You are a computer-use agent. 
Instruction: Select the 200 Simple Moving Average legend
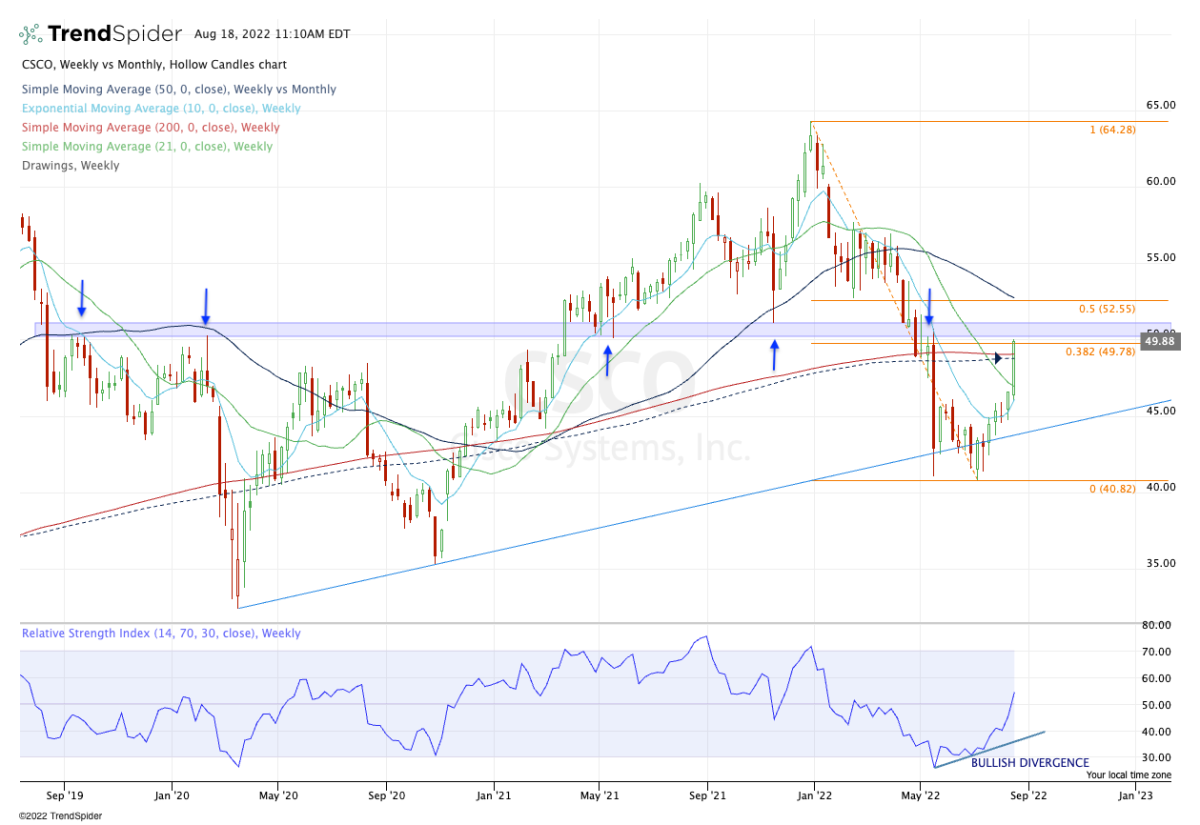[150, 128]
